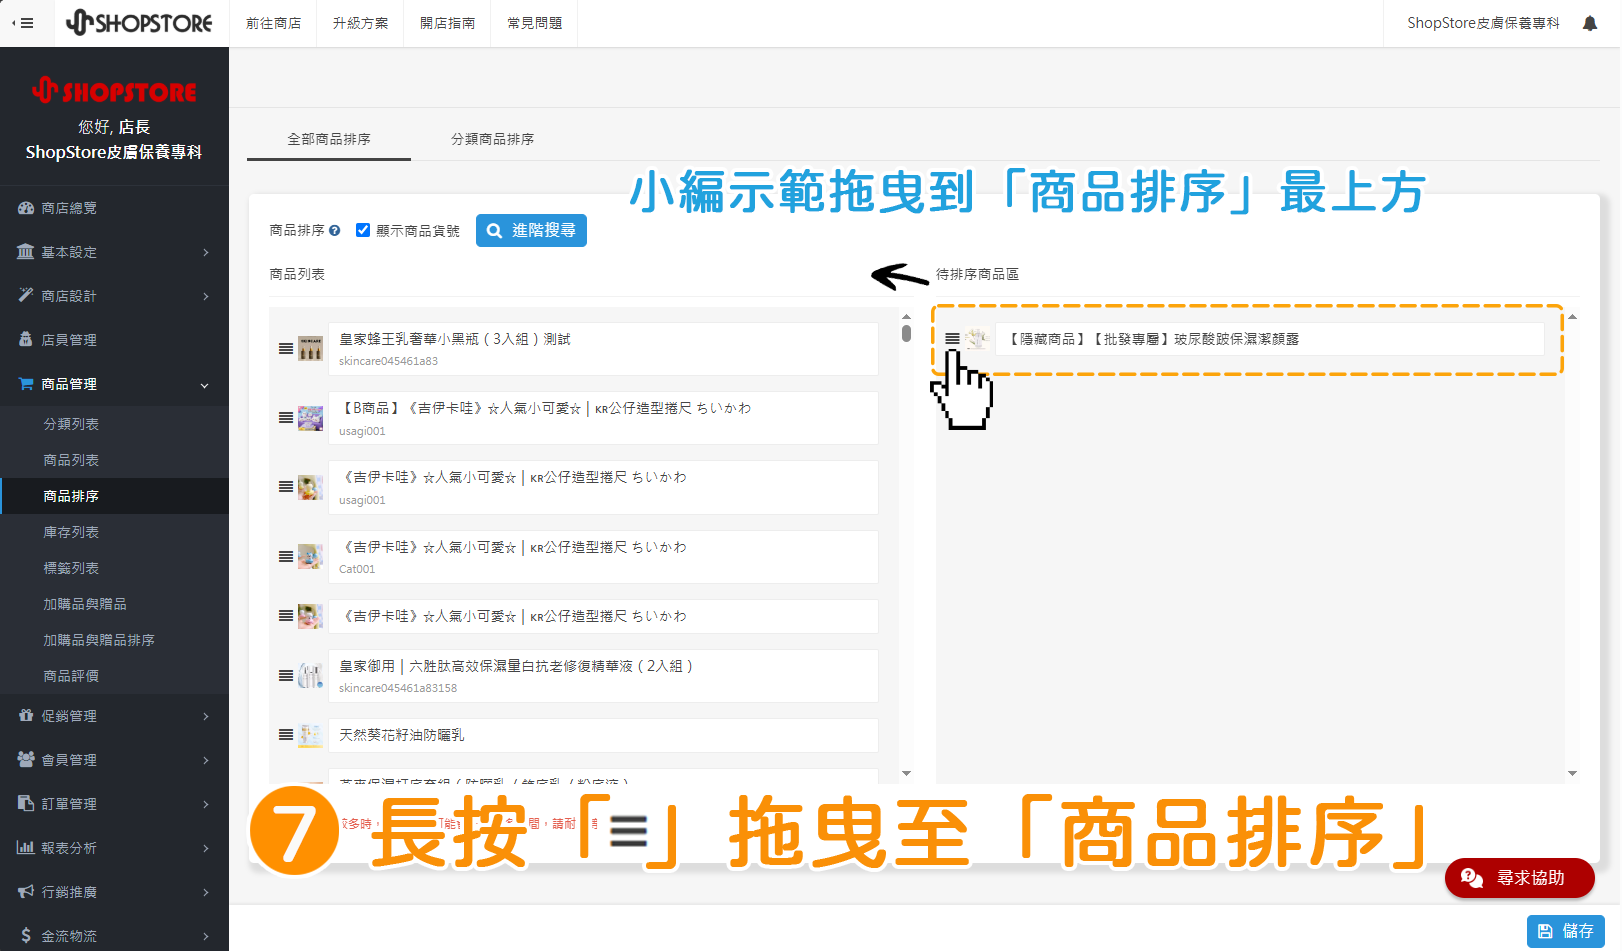The image size is (1622, 951).
Task: Open 前往商店 in top navigation
Action: point(273,23)
